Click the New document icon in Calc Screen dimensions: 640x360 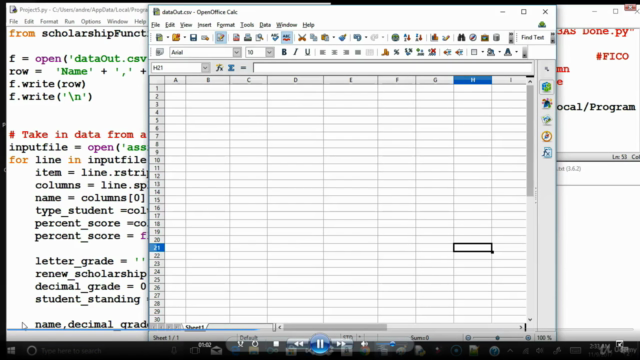tap(160, 38)
